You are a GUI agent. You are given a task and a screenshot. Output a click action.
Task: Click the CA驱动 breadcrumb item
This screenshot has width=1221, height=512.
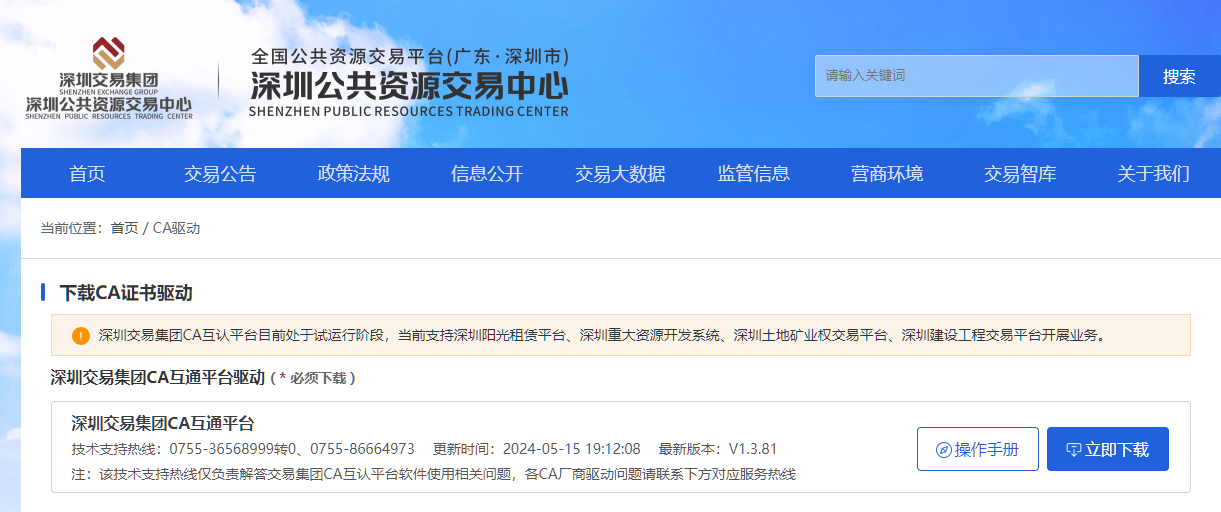tap(177, 228)
